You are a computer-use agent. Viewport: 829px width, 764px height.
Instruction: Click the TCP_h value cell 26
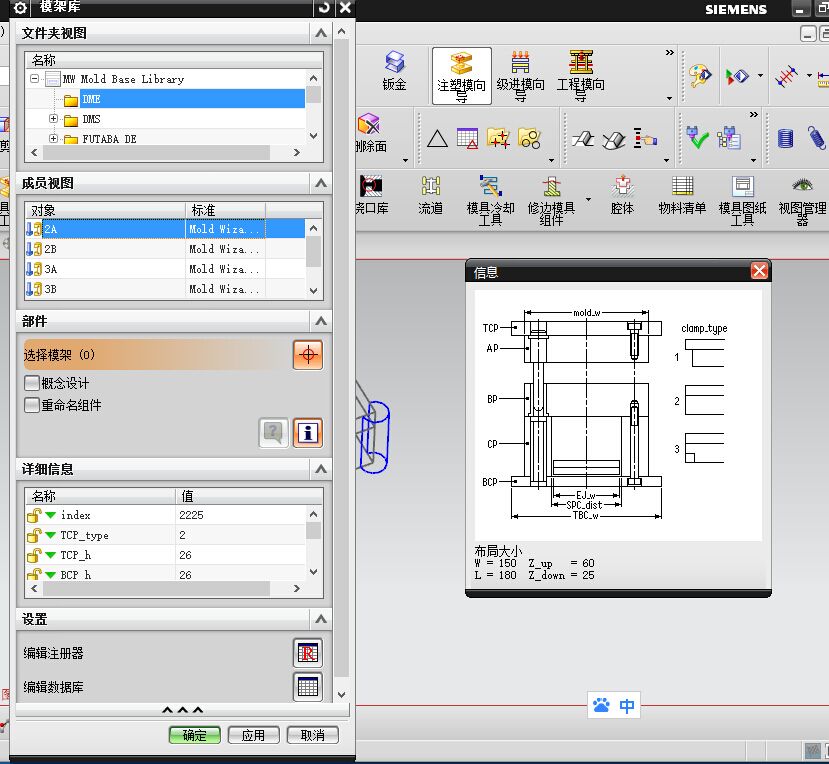(241, 555)
